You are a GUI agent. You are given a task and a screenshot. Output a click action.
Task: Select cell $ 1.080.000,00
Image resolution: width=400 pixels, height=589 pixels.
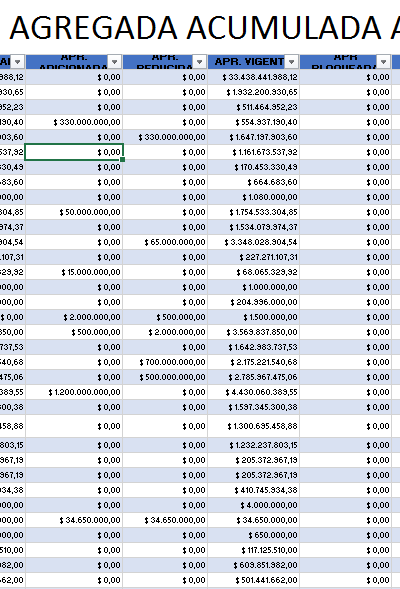click(254, 197)
